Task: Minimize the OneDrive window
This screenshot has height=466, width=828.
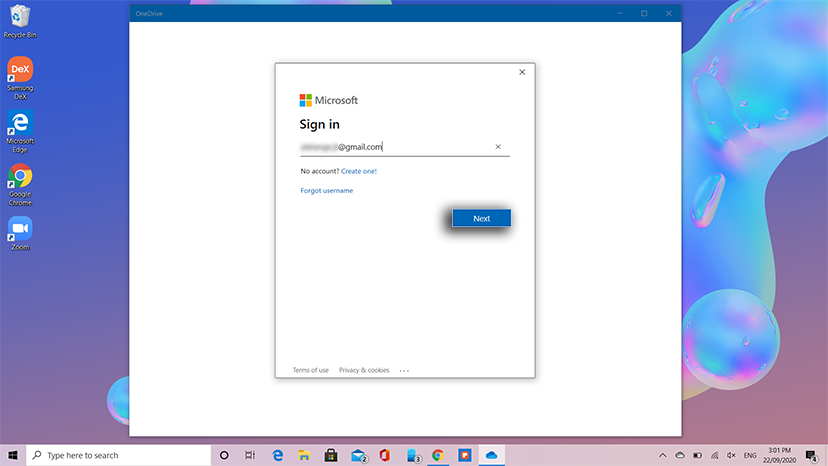Action: click(619, 13)
